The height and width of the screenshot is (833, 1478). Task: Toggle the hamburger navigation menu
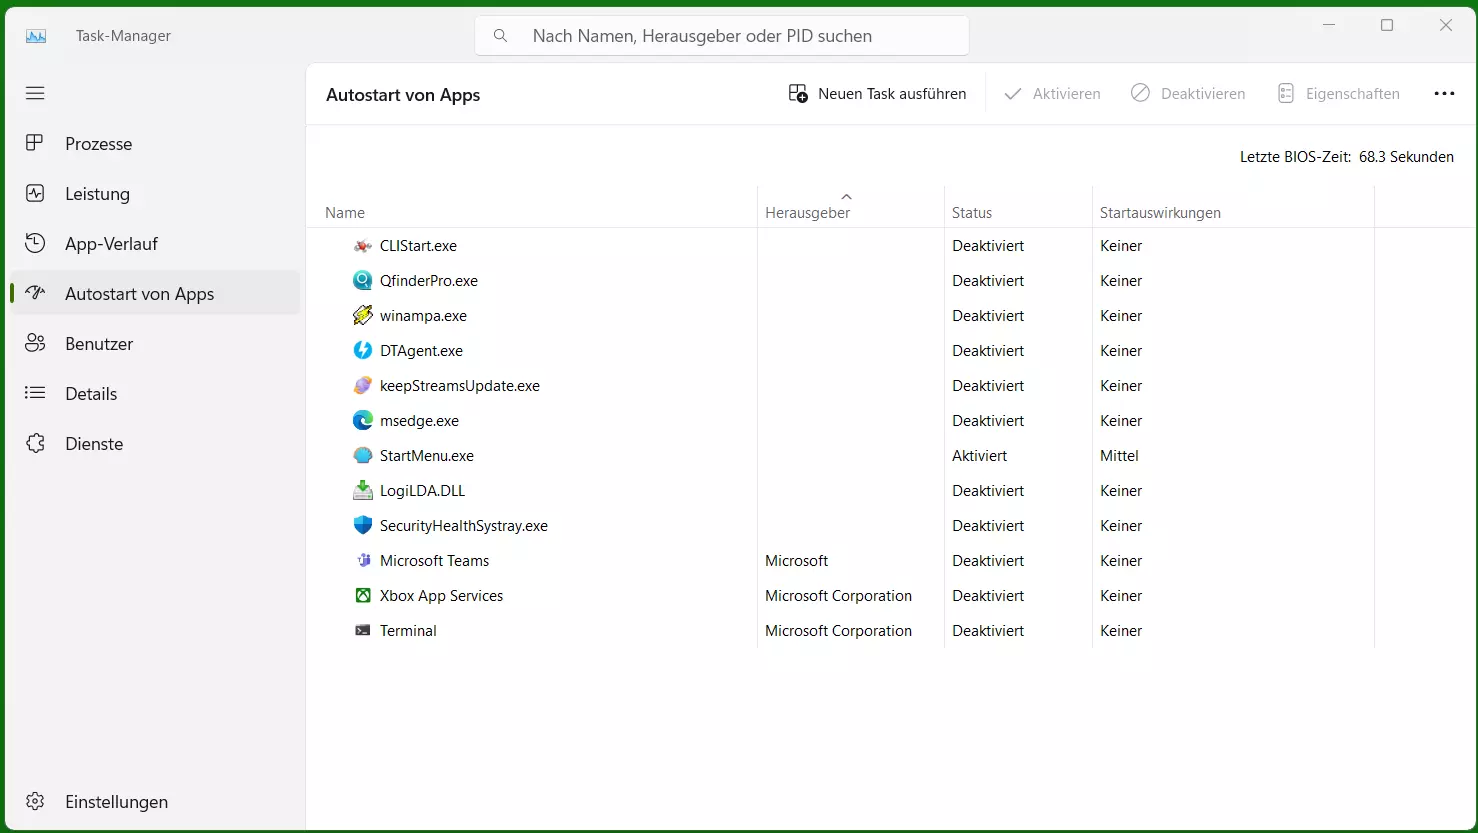pyautogui.click(x=35, y=93)
